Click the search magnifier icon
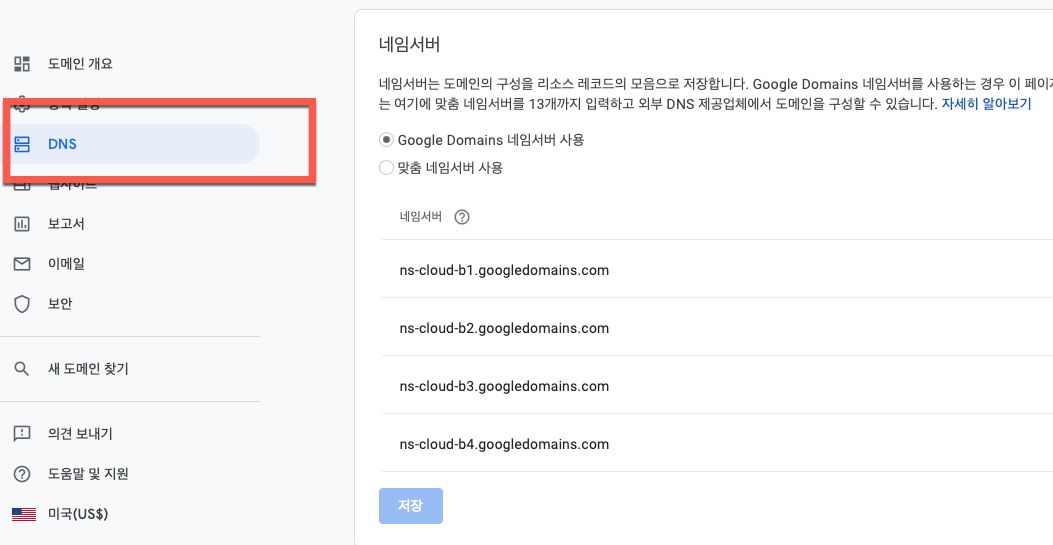1053x545 pixels. click(x=22, y=368)
